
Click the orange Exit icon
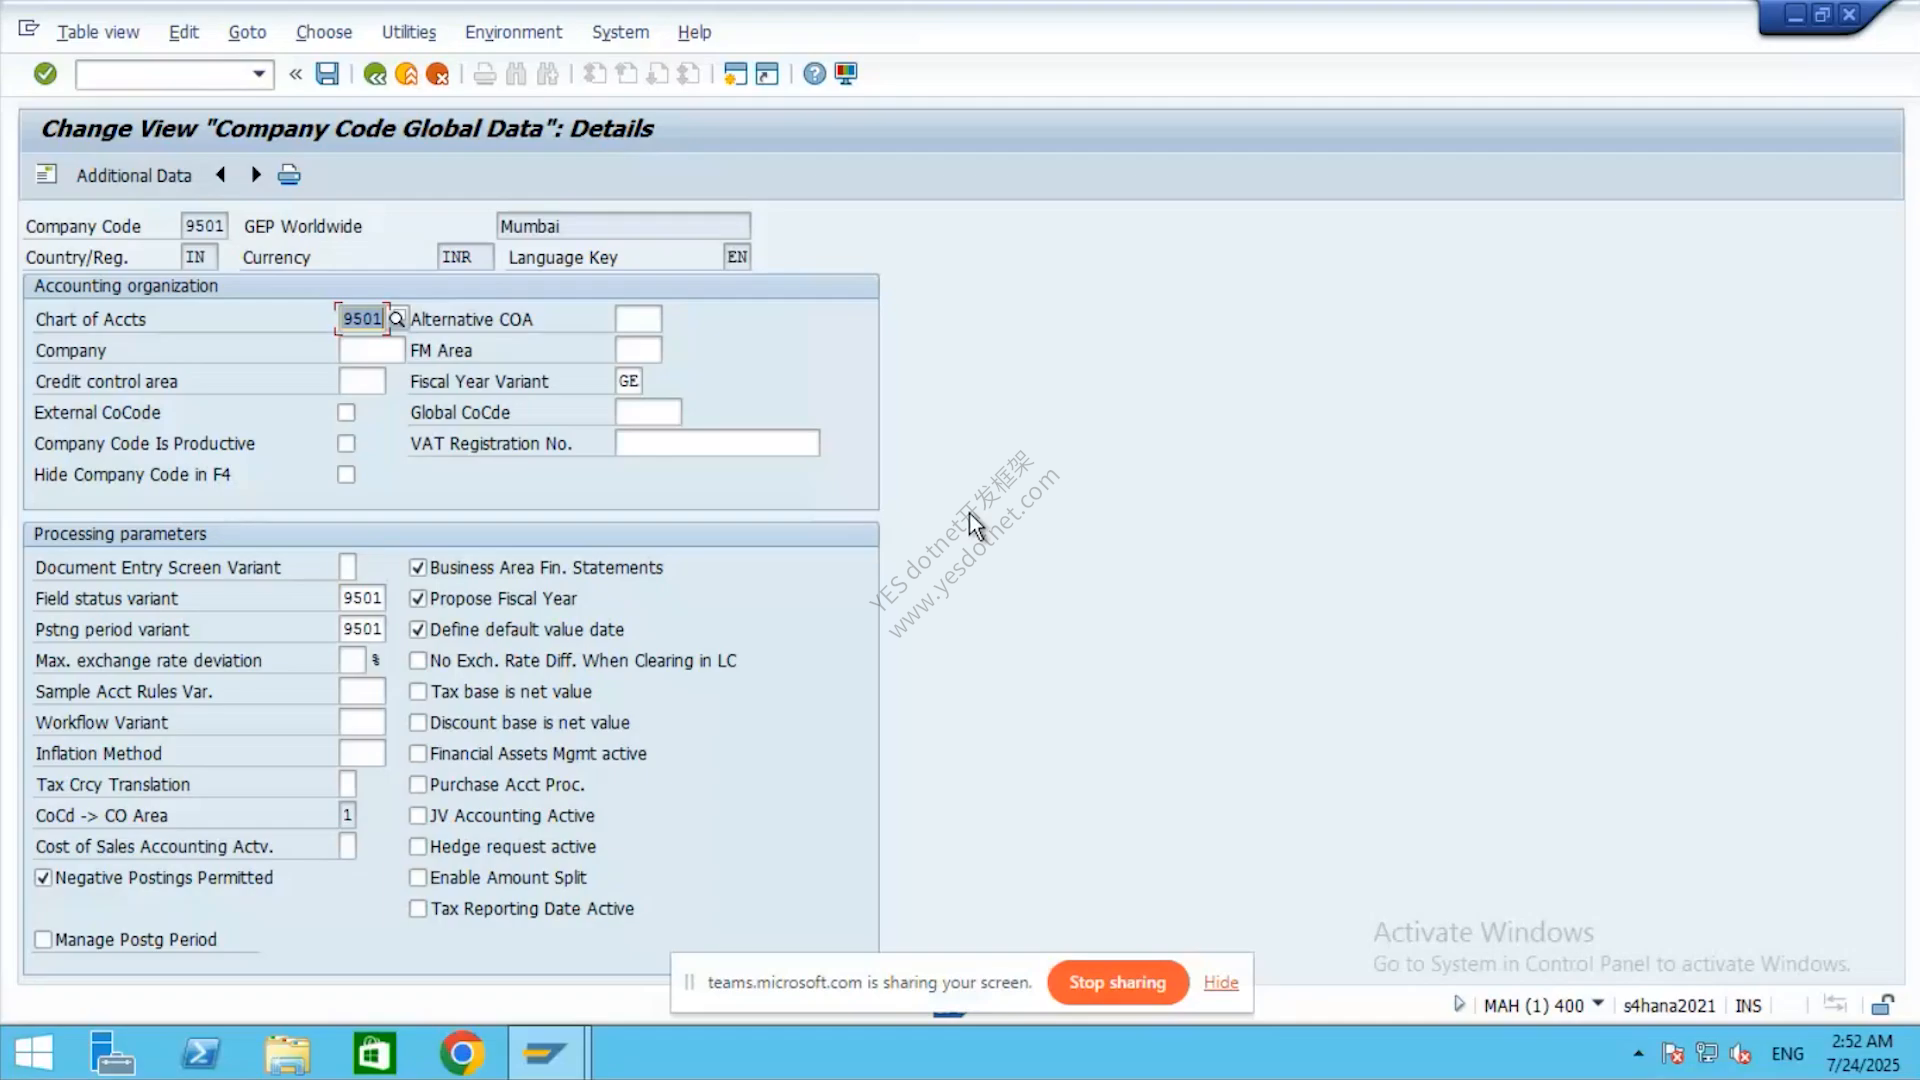coord(406,74)
